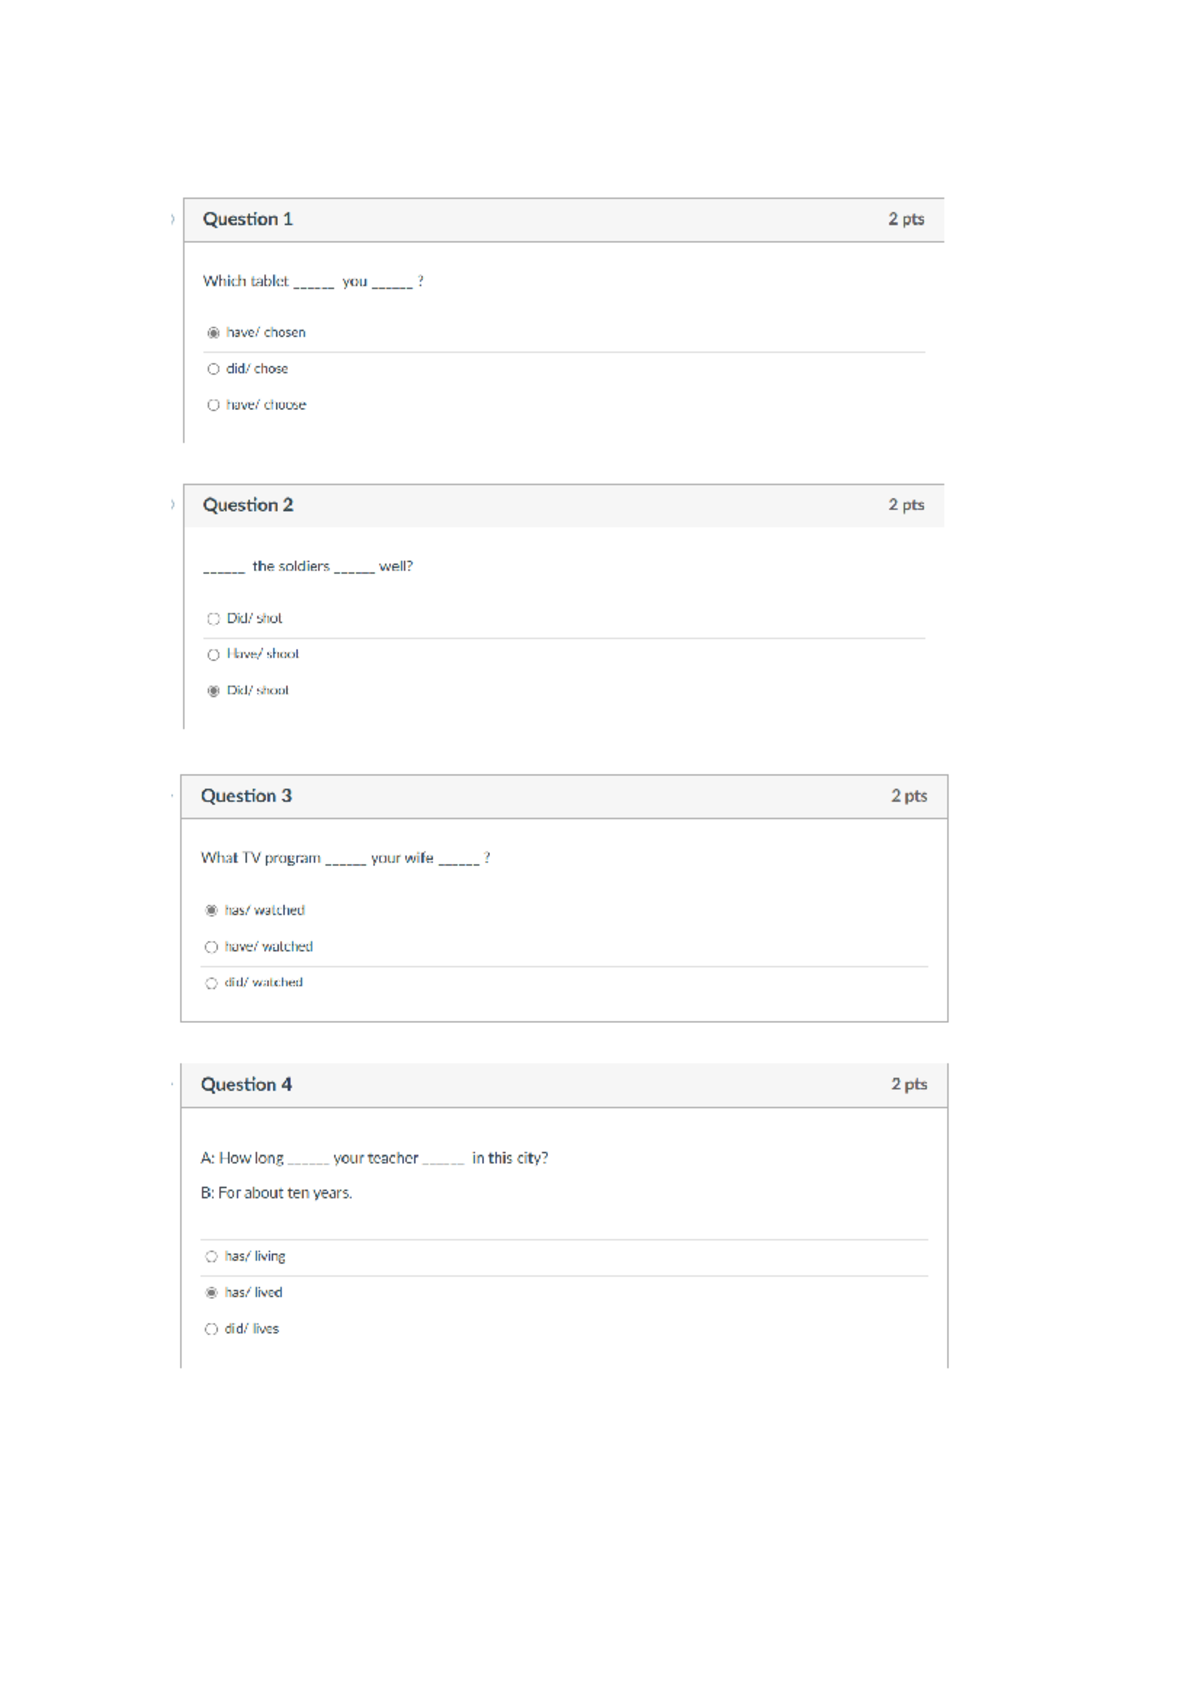Click the Question 1 header title
Viewport: 1200px width, 1698px height.
[248, 219]
